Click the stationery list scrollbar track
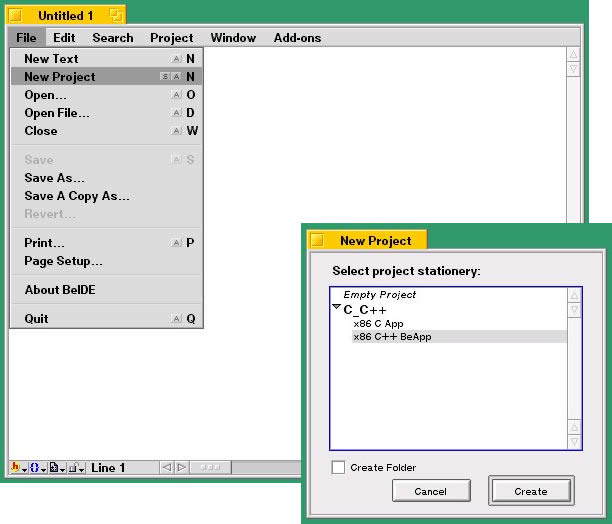The height and width of the screenshot is (524, 612). [x=574, y=369]
